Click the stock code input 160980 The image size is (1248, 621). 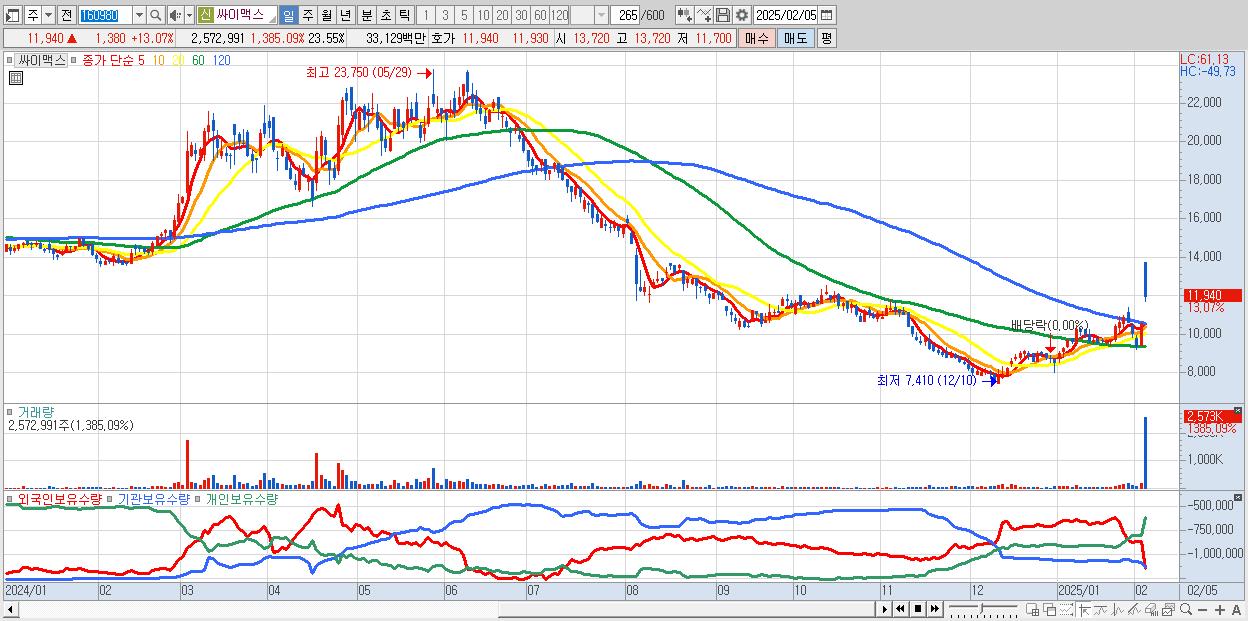tap(105, 15)
